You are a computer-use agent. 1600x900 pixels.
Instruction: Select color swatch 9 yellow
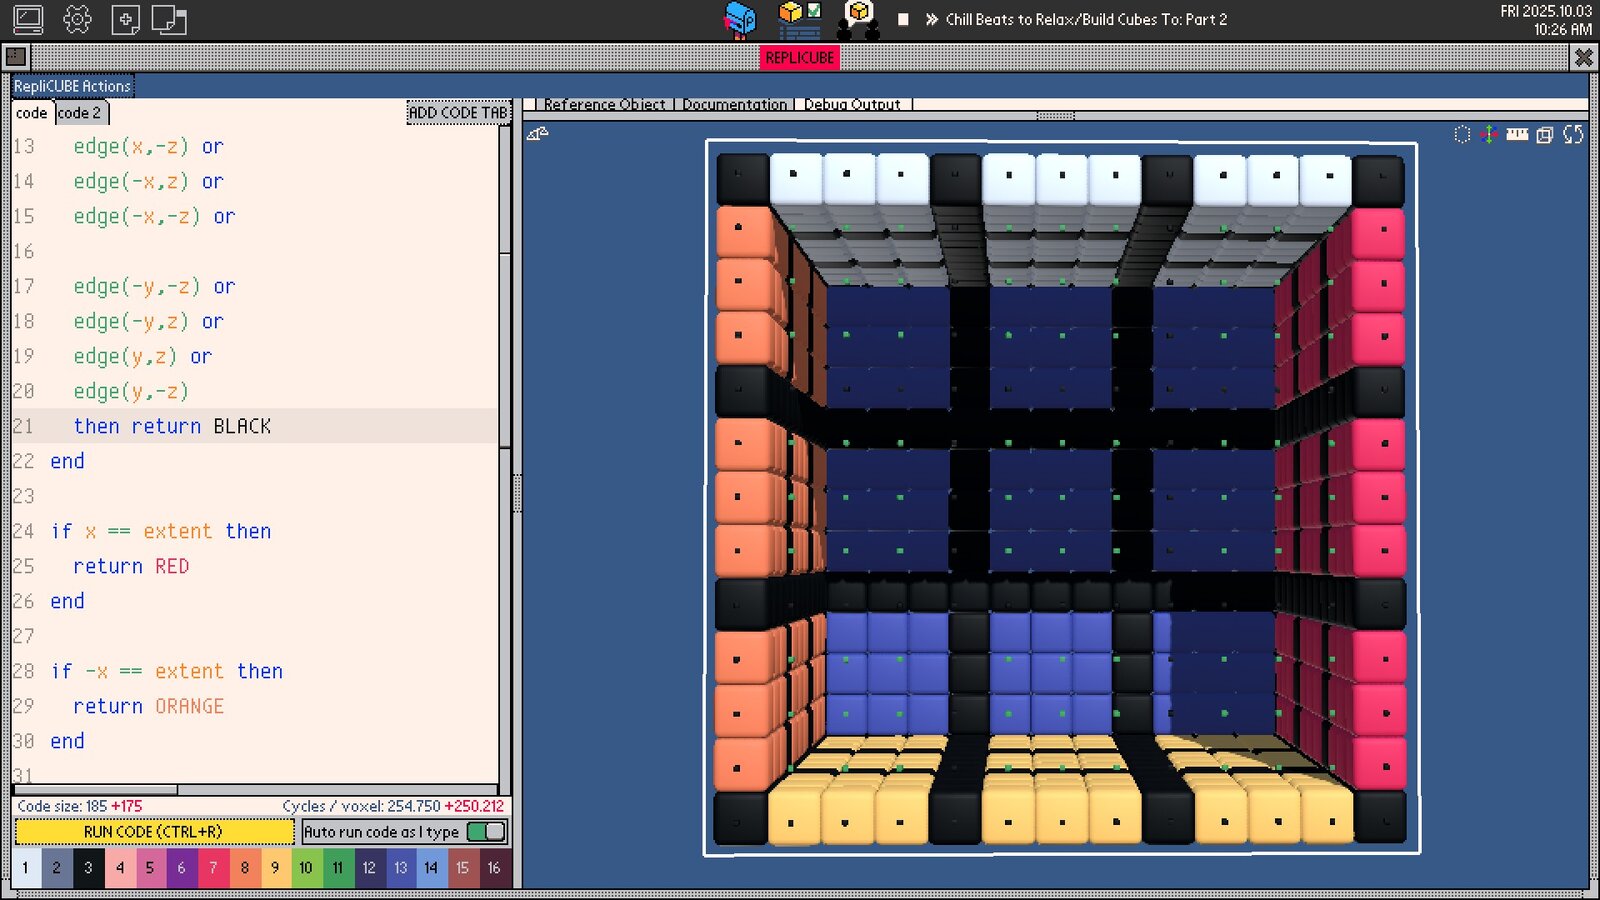click(x=275, y=868)
